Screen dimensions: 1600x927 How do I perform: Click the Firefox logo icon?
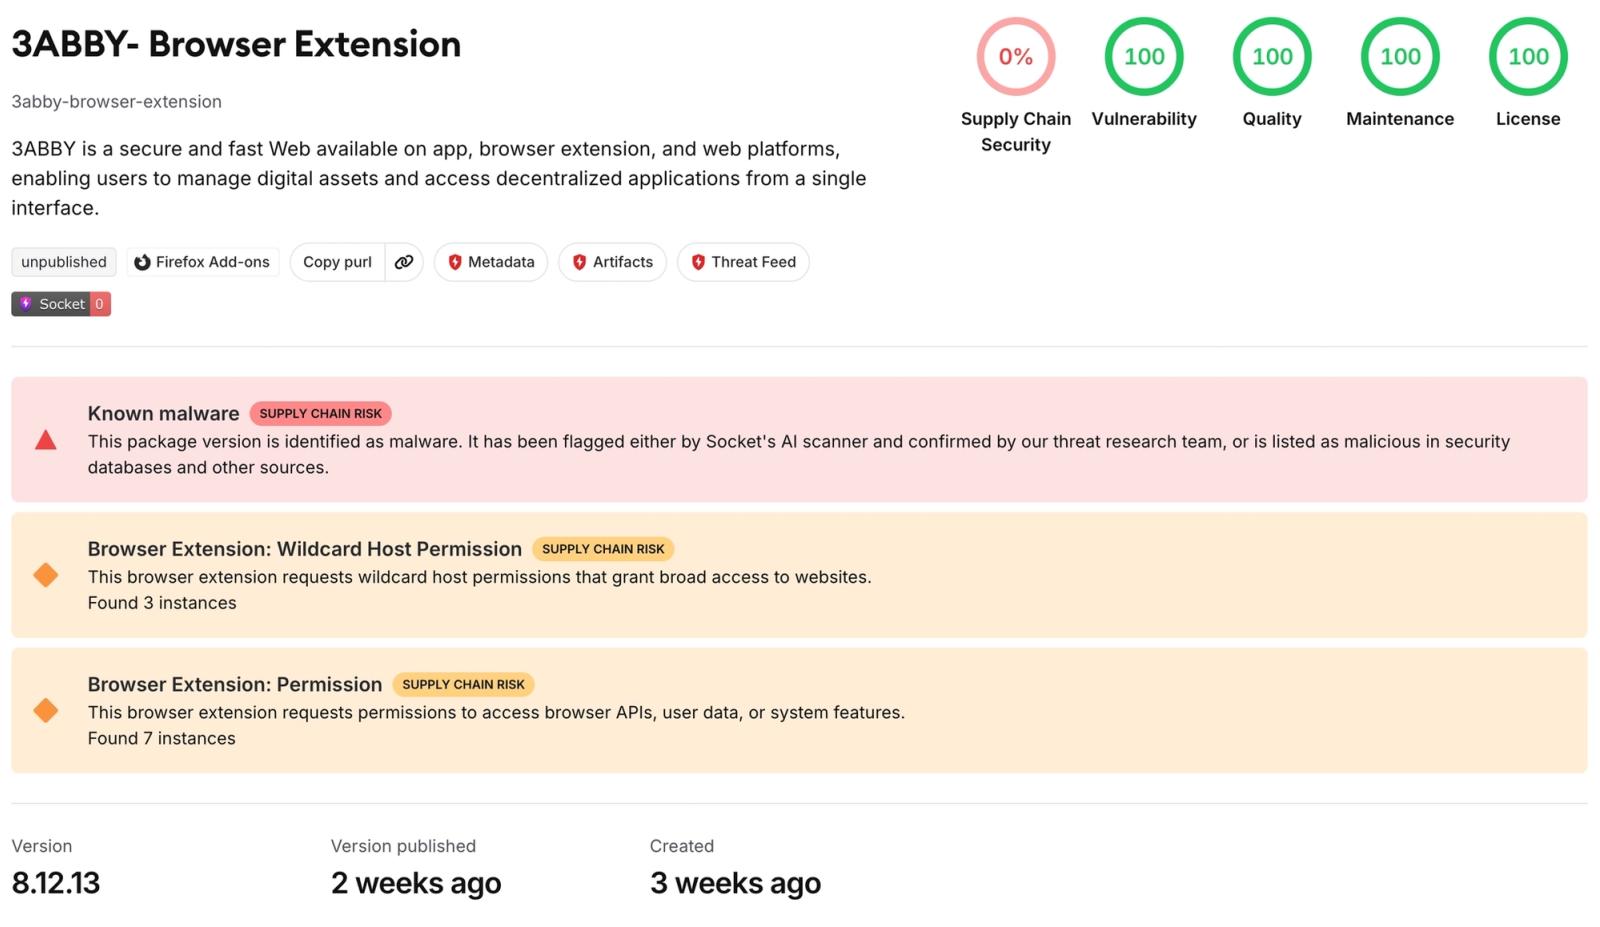[x=142, y=262]
